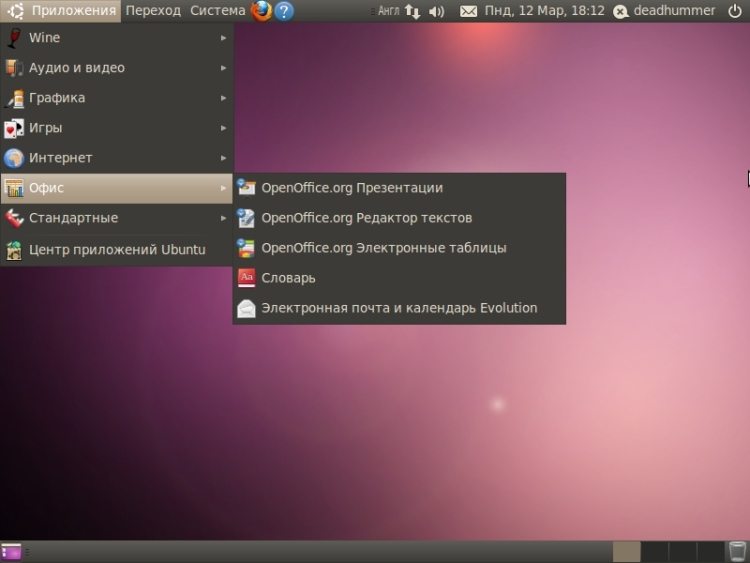This screenshot has width=750, height=563.
Task: Launch Электронная почта и календарь Evolution
Action: pos(398,308)
